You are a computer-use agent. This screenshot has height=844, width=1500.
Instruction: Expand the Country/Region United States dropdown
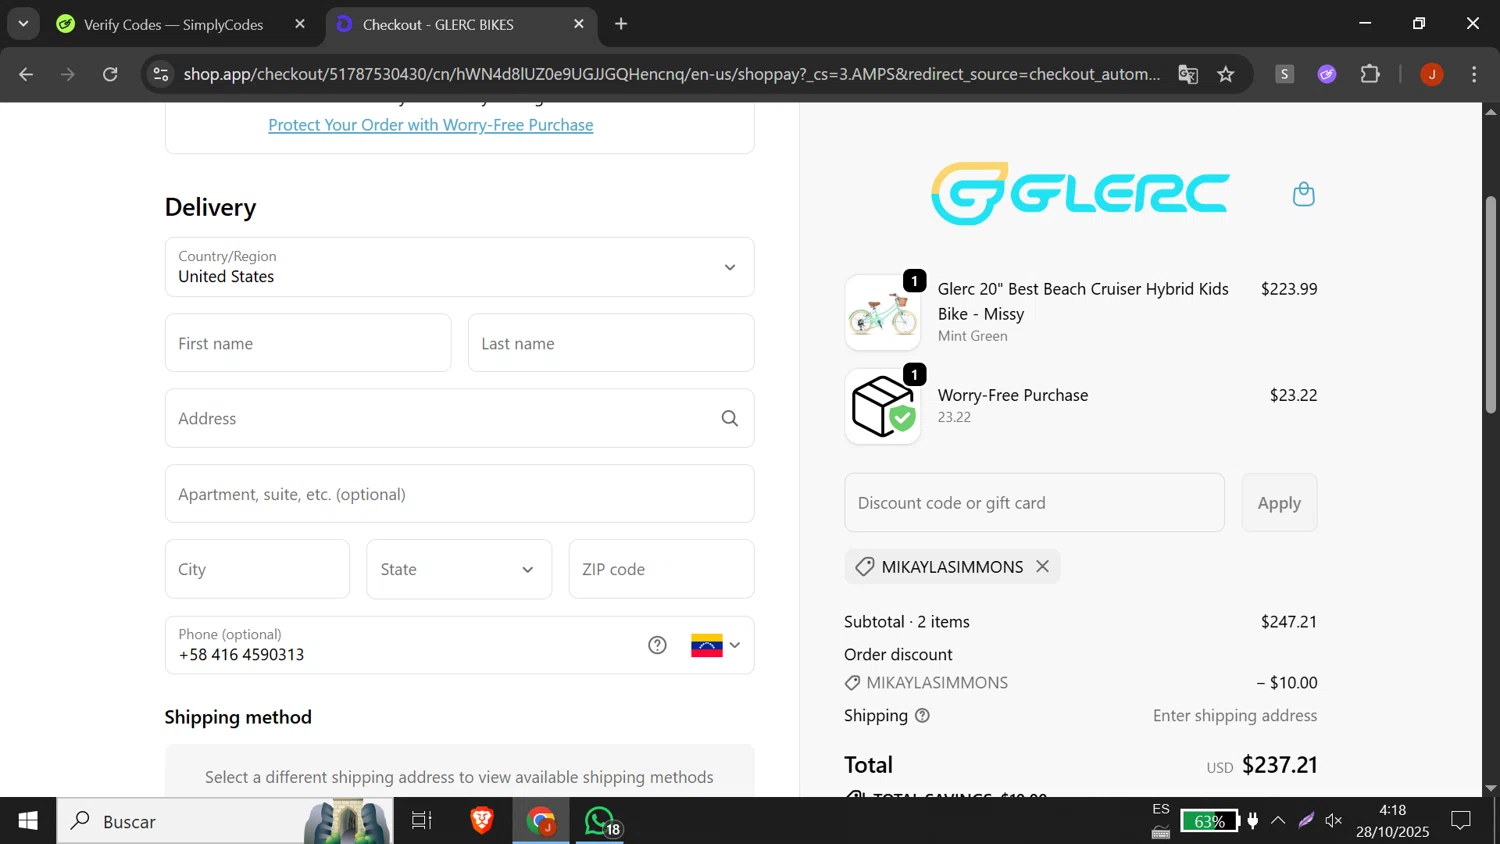459,267
